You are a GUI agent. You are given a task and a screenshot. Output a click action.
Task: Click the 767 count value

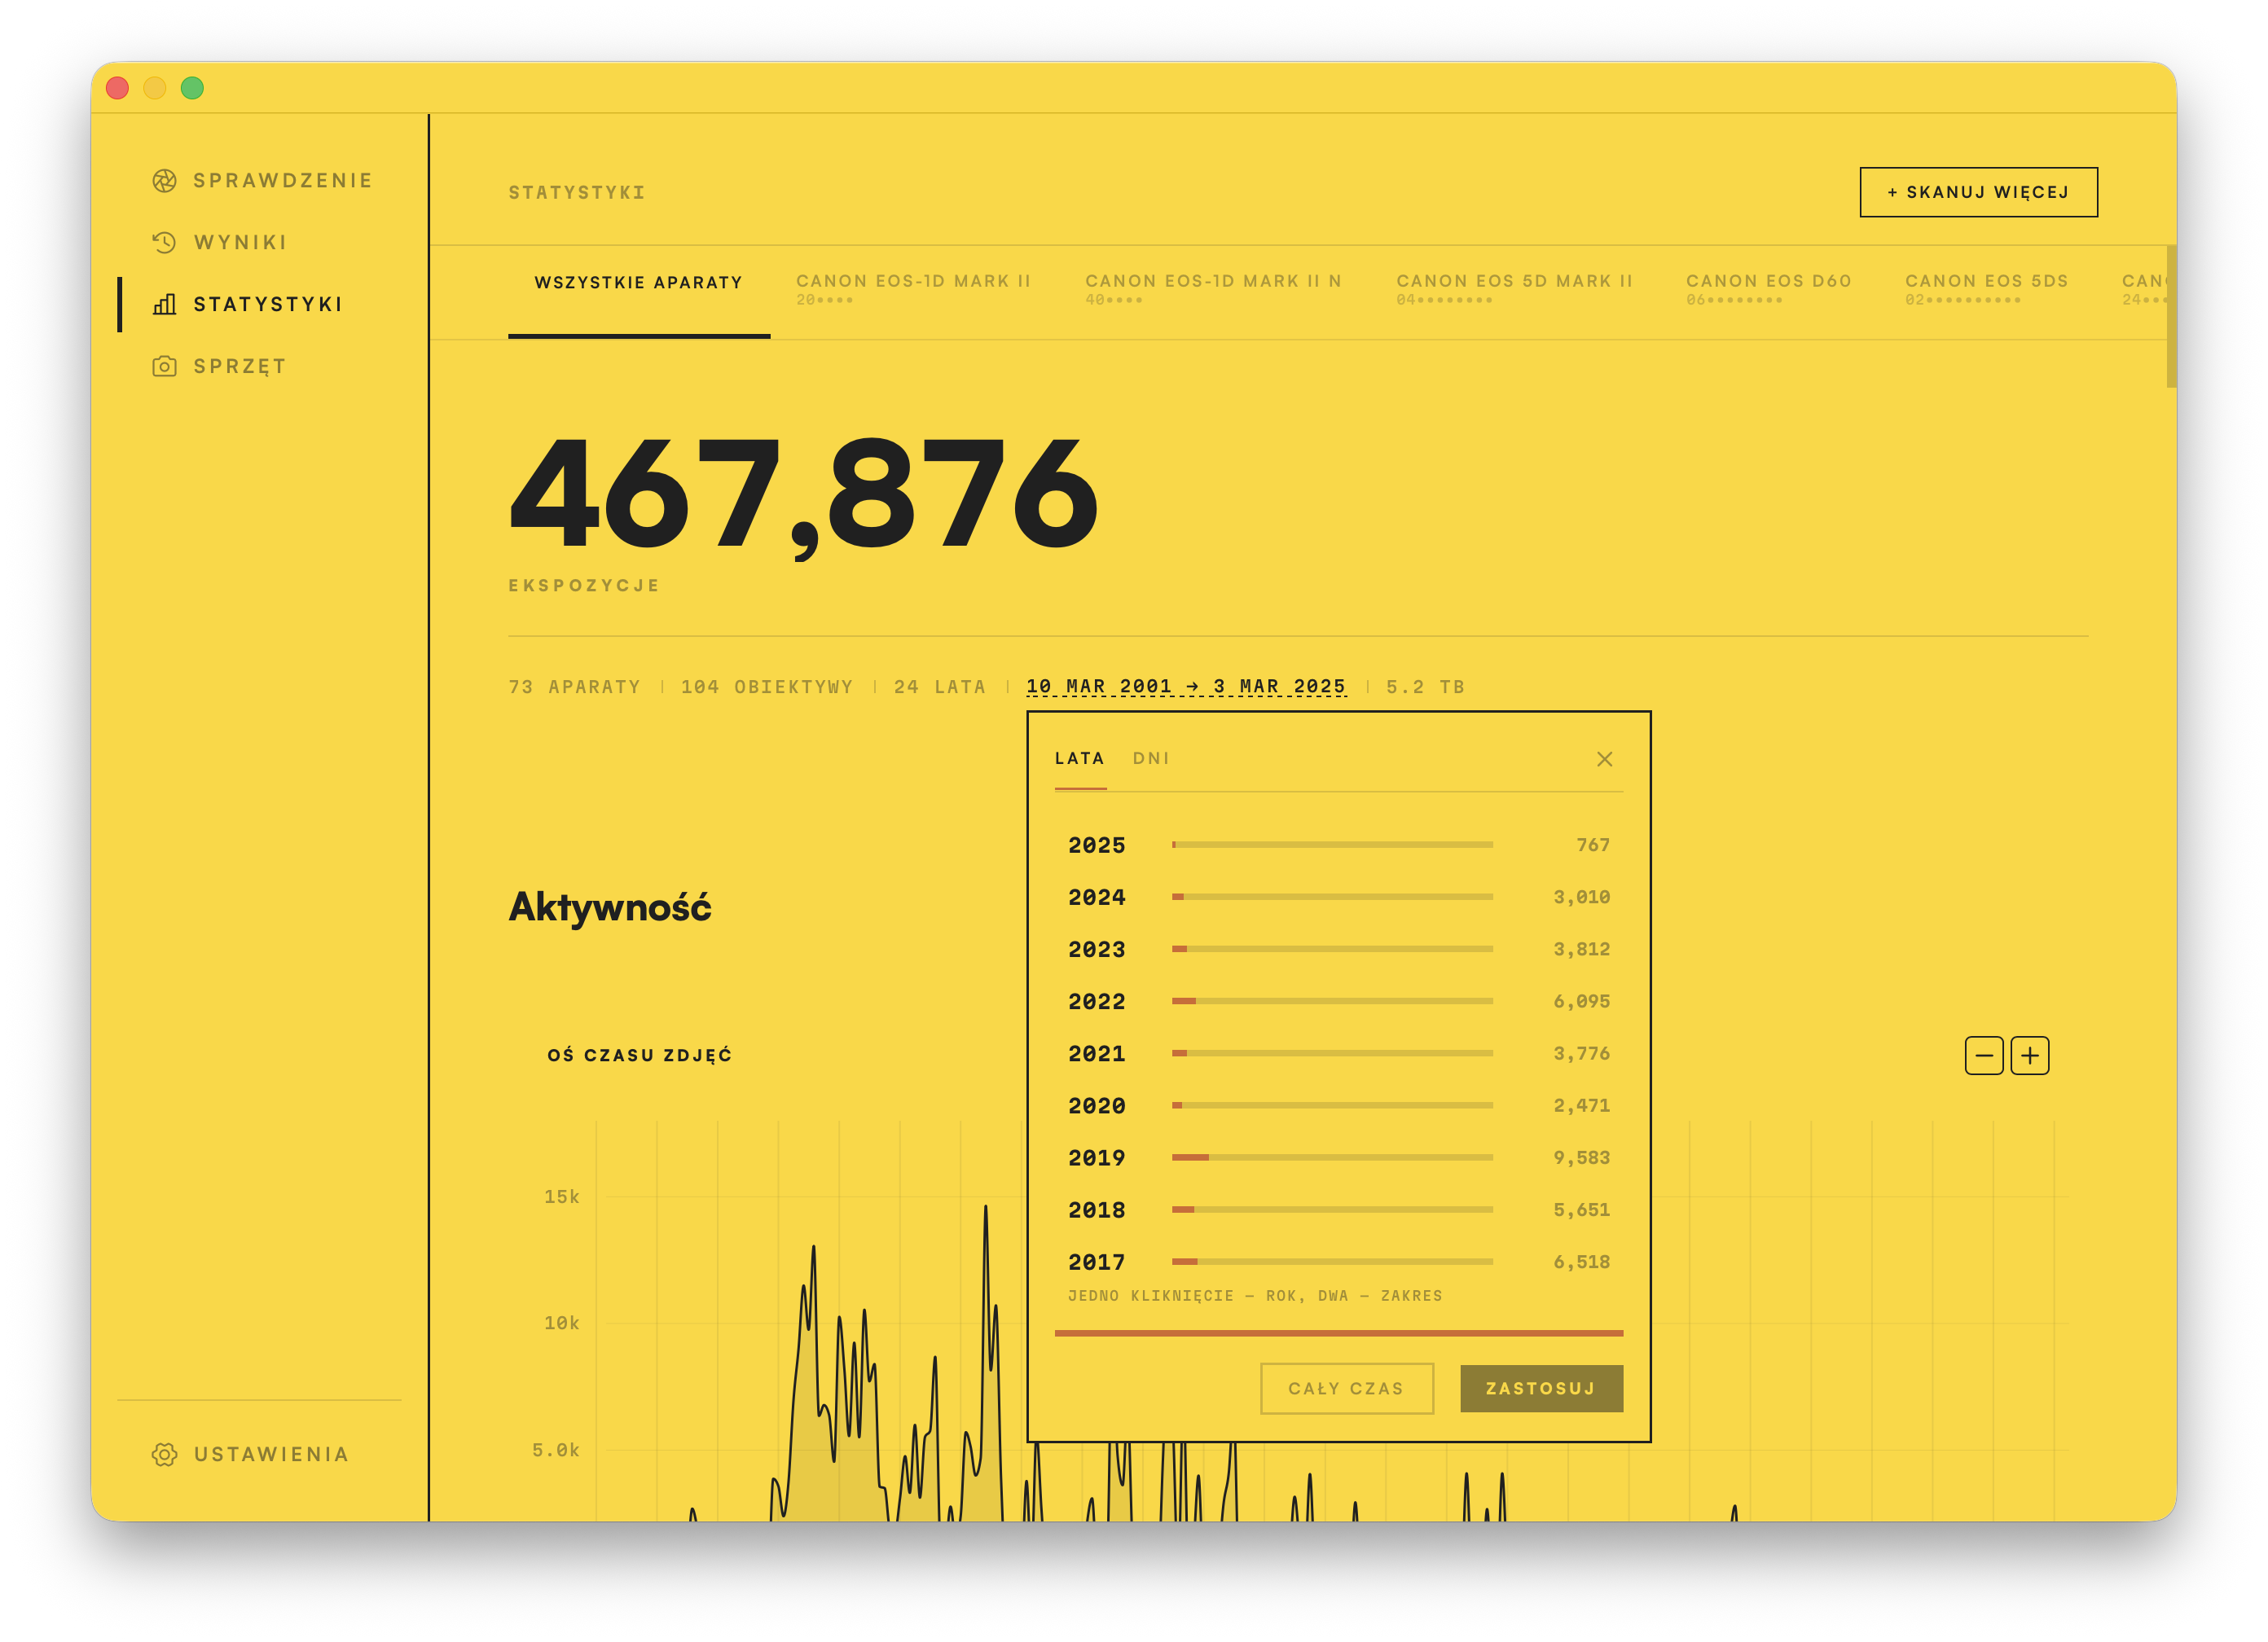[x=1593, y=845]
